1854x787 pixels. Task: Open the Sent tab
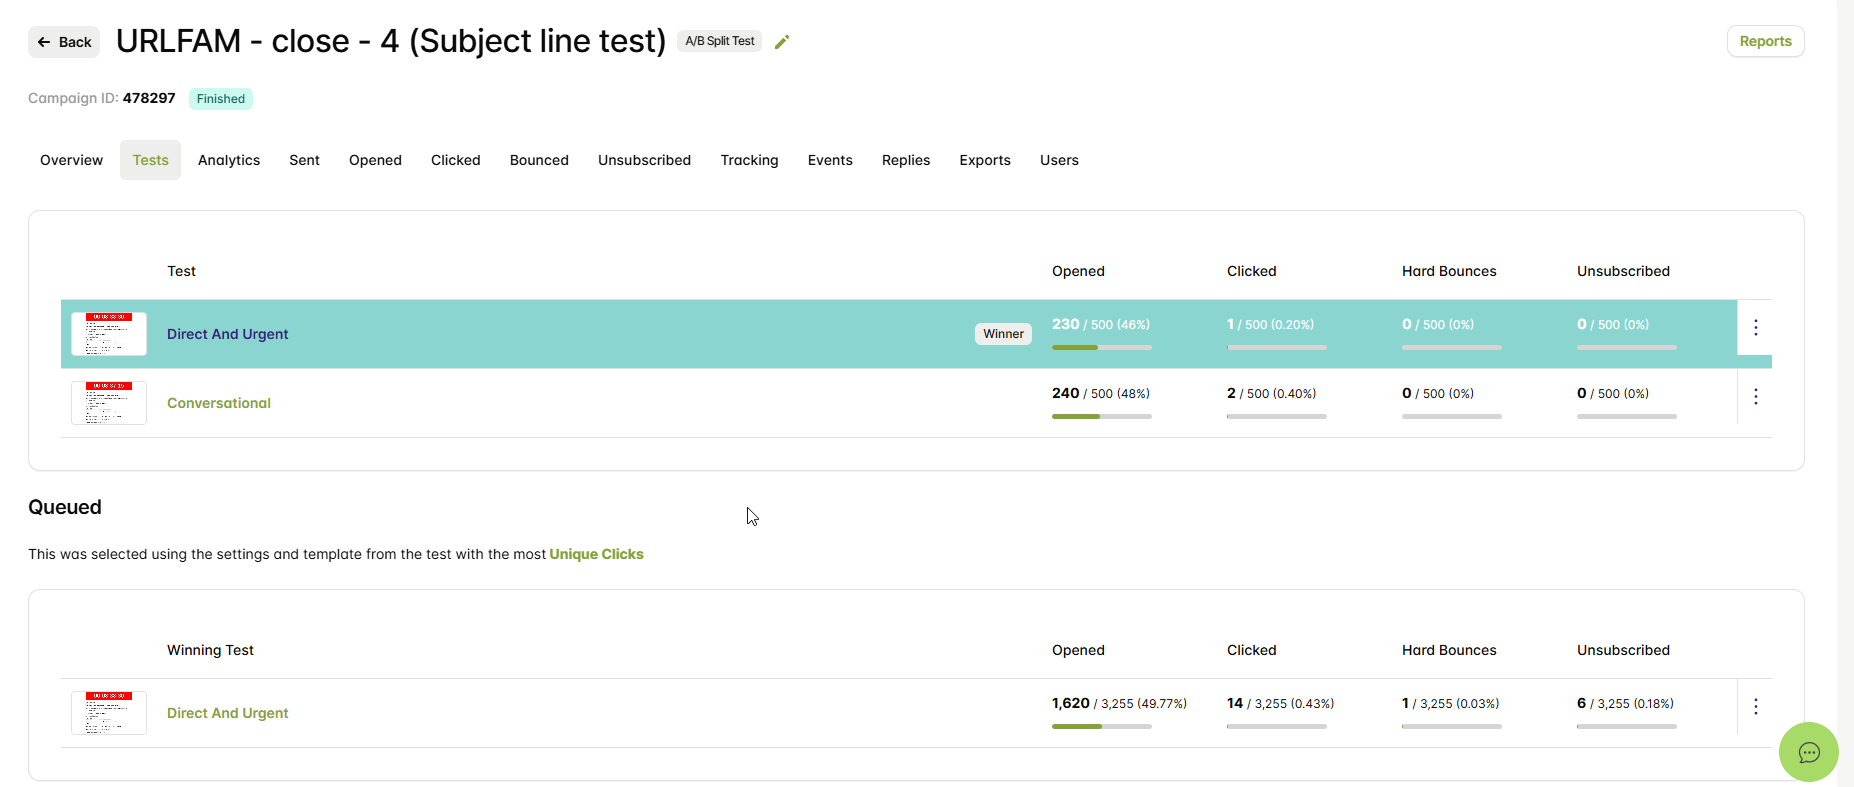coord(304,160)
